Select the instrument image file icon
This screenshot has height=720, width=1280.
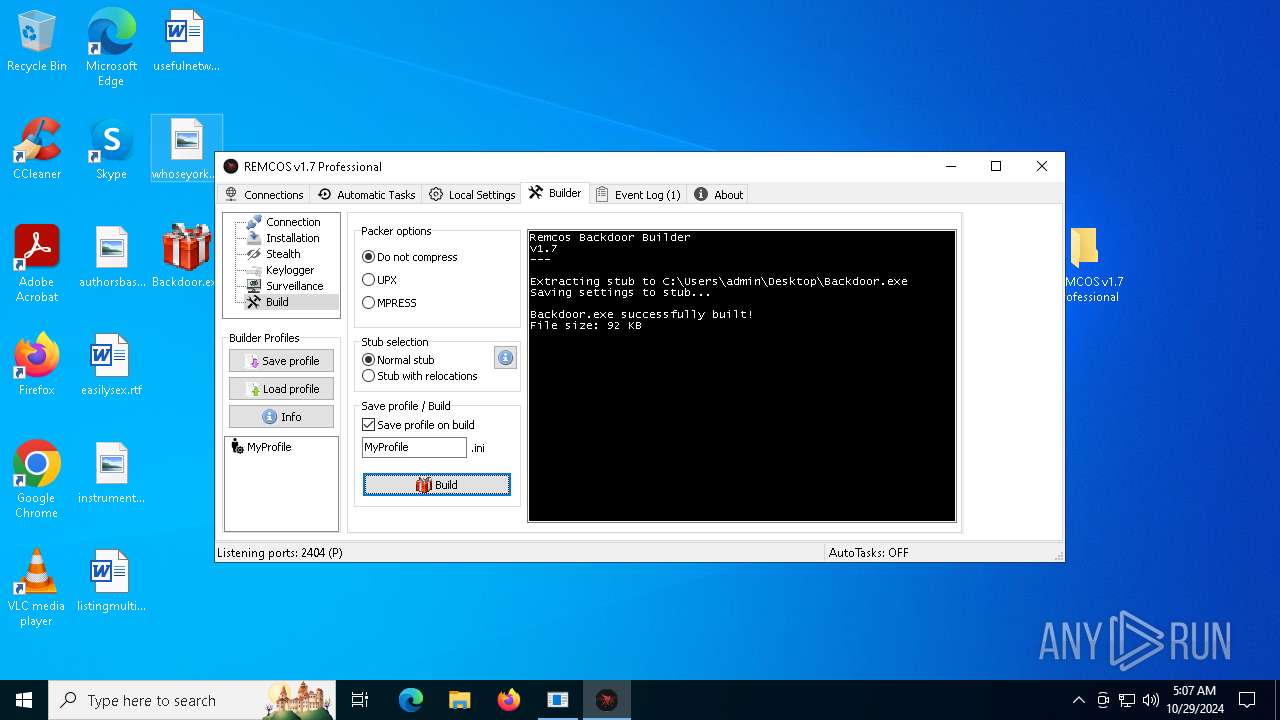coord(111,474)
